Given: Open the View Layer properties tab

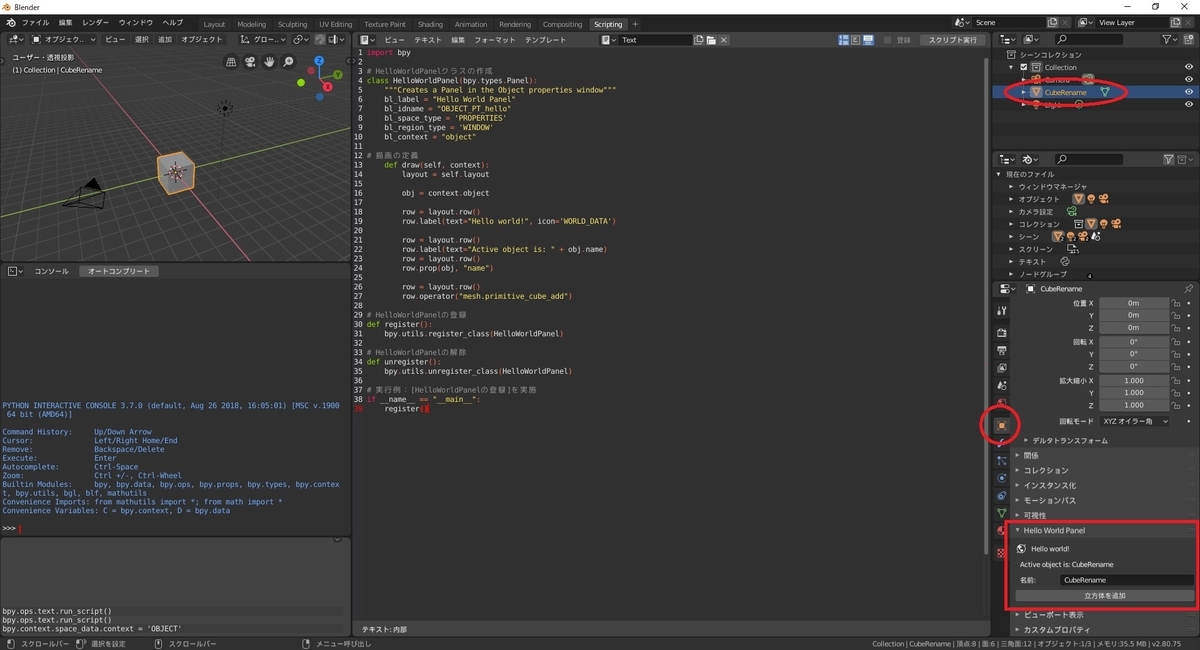Looking at the screenshot, I should 1001,368.
